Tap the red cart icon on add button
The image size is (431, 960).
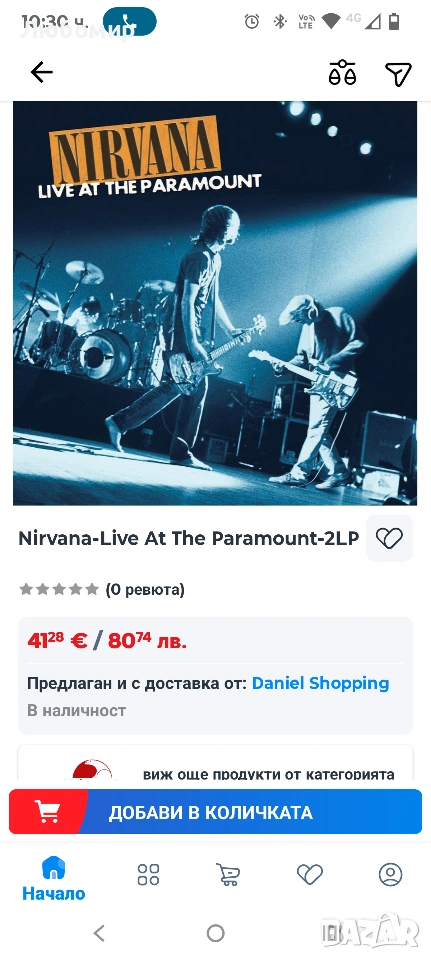tap(47, 812)
